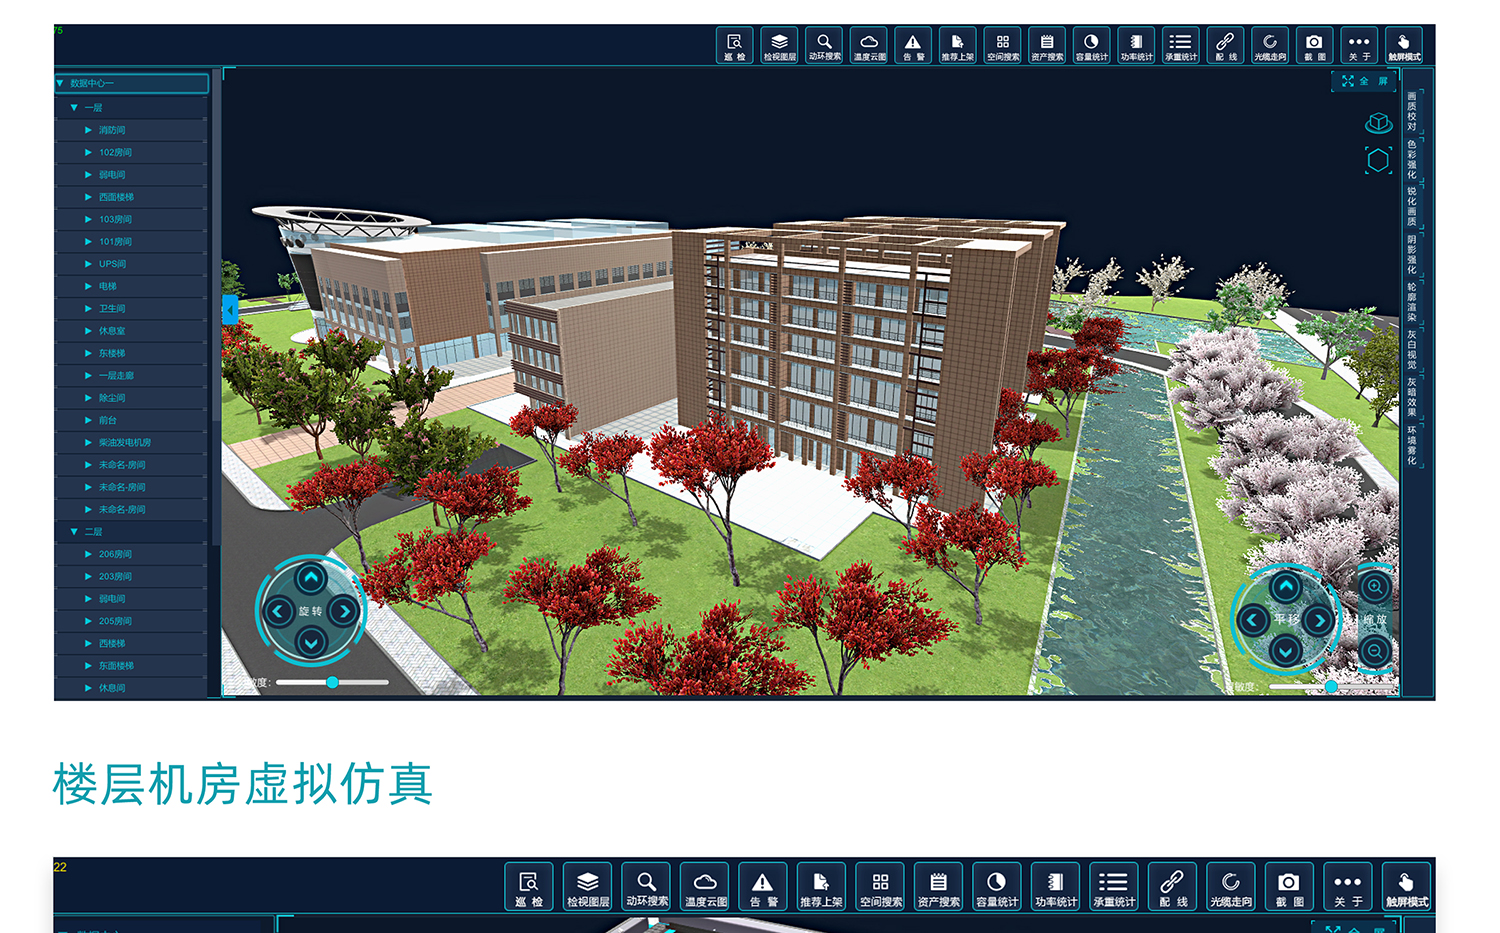
Task: Collapse the 二层 floor node
Action: pyautogui.click(x=74, y=532)
